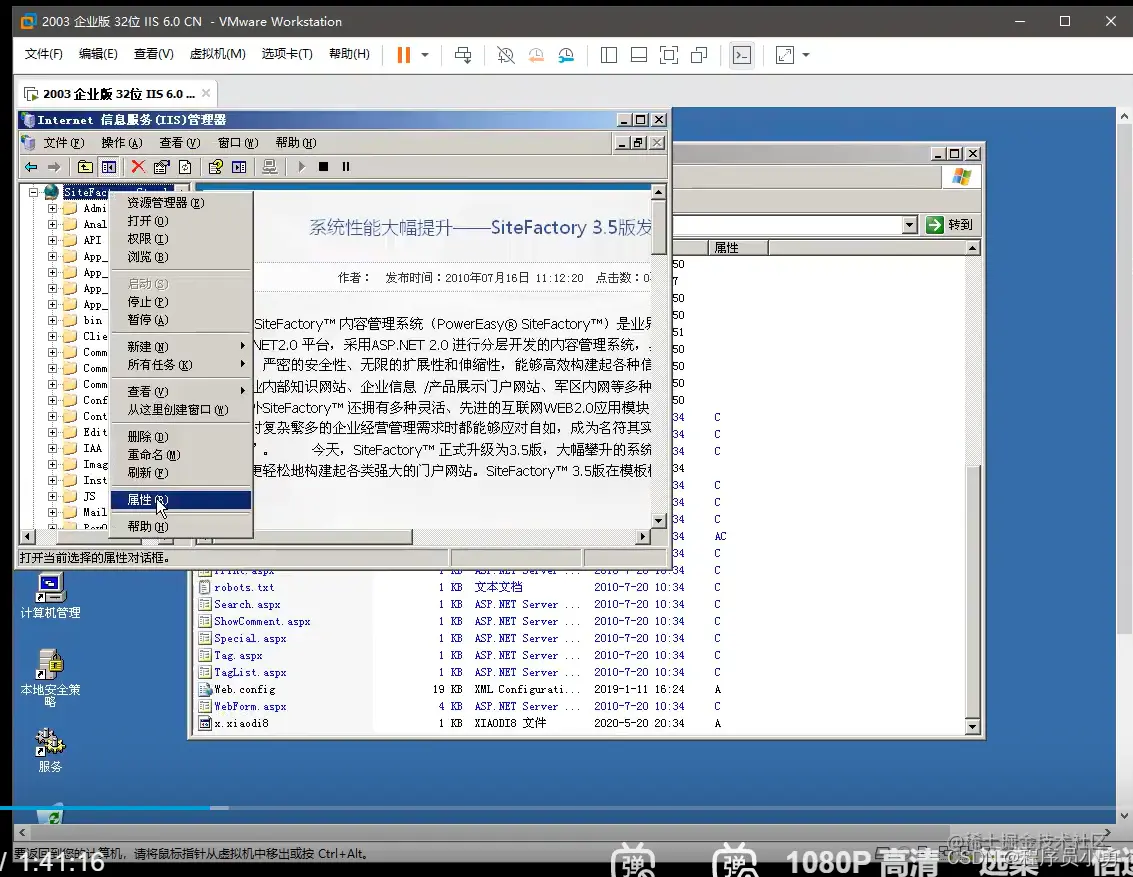Open the stretch display dropdown arrow
This screenshot has width=1133, height=877.
click(x=806, y=55)
